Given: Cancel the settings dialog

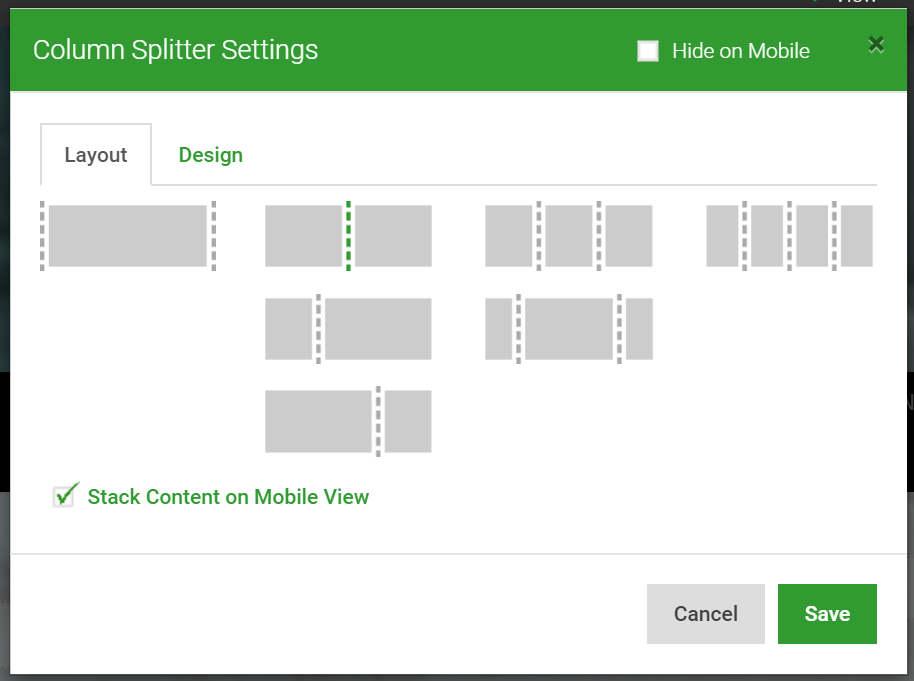Looking at the screenshot, I should [705, 613].
